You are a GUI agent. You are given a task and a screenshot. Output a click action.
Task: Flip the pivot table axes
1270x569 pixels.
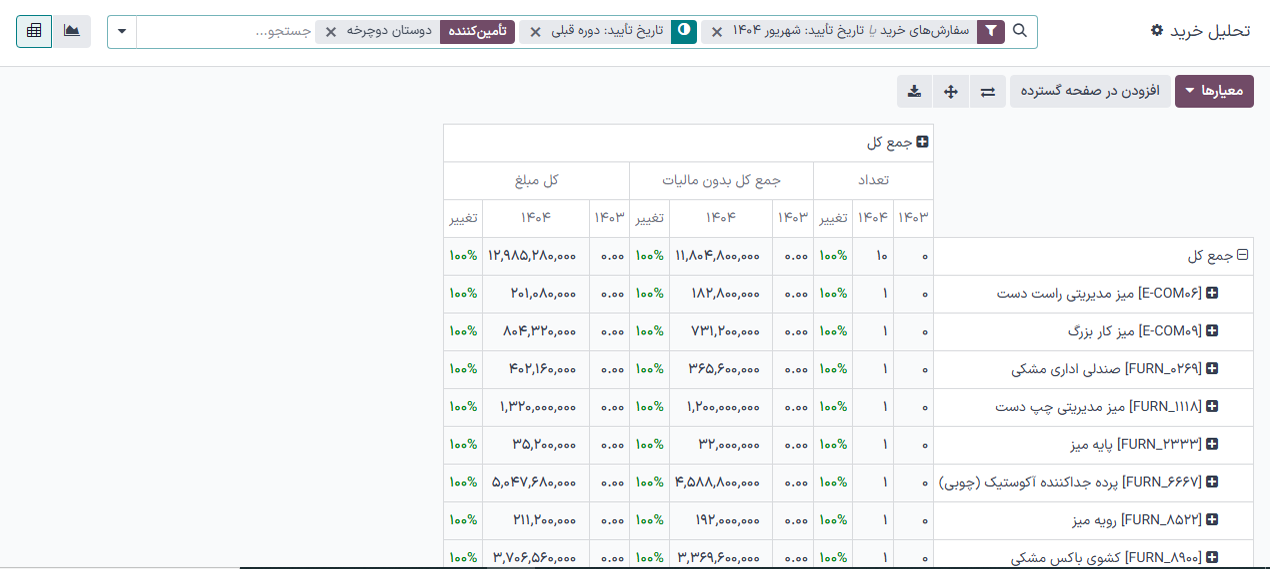tap(988, 91)
